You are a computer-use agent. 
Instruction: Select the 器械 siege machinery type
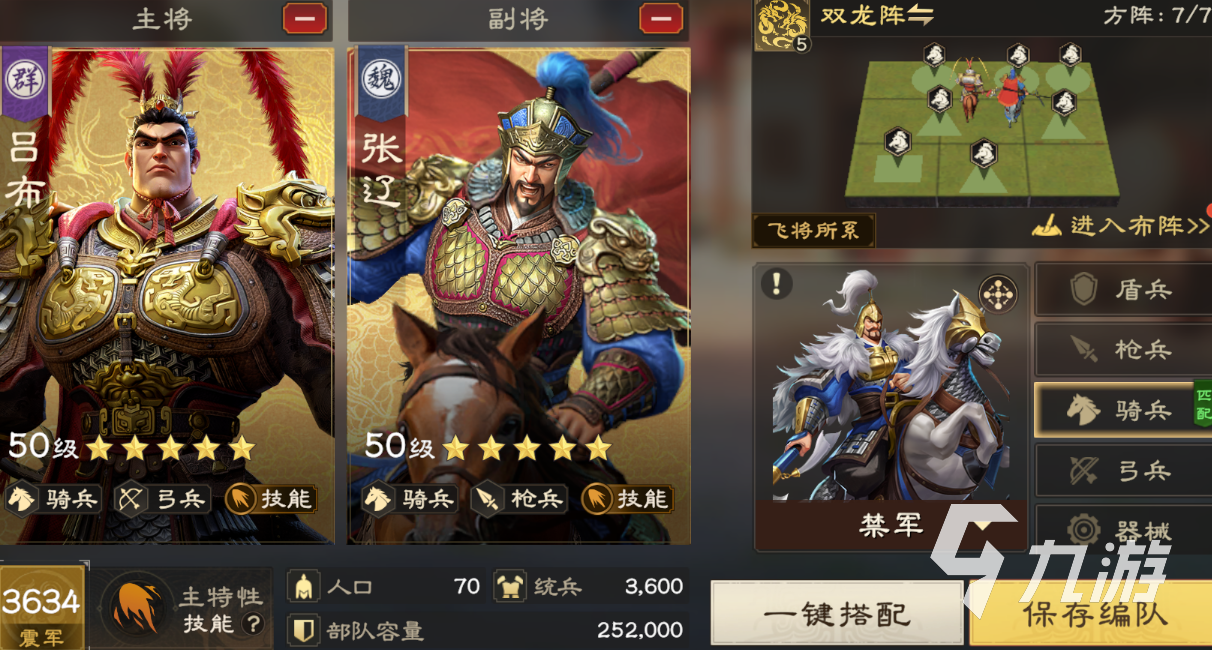coord(1123,529)
